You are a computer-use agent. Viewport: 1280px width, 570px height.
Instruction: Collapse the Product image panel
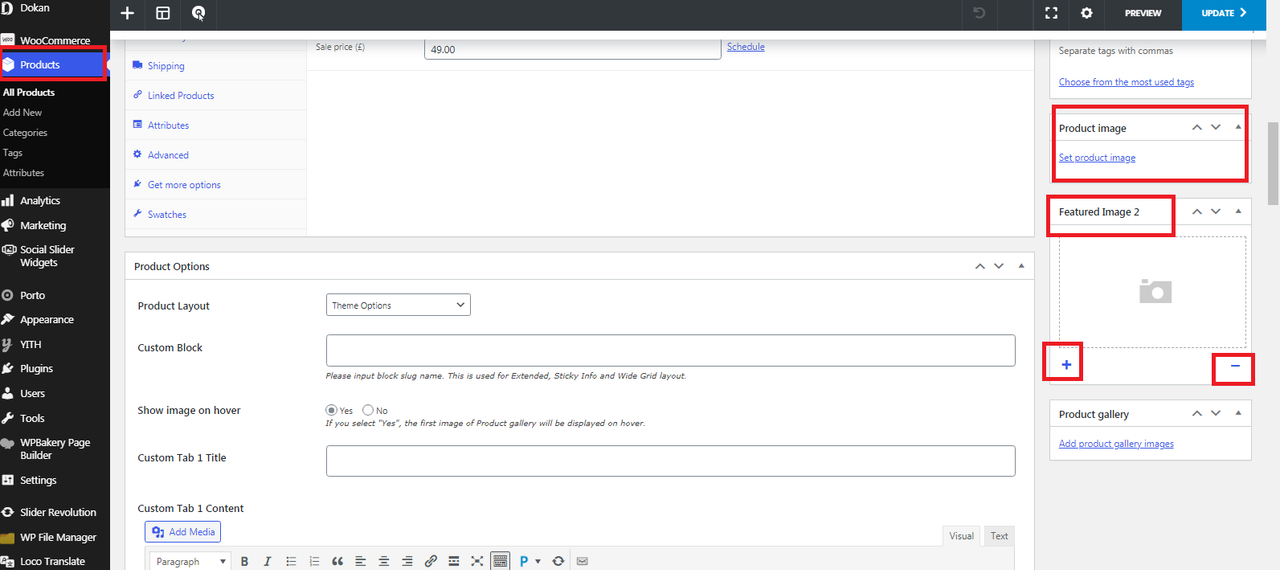1238,127
